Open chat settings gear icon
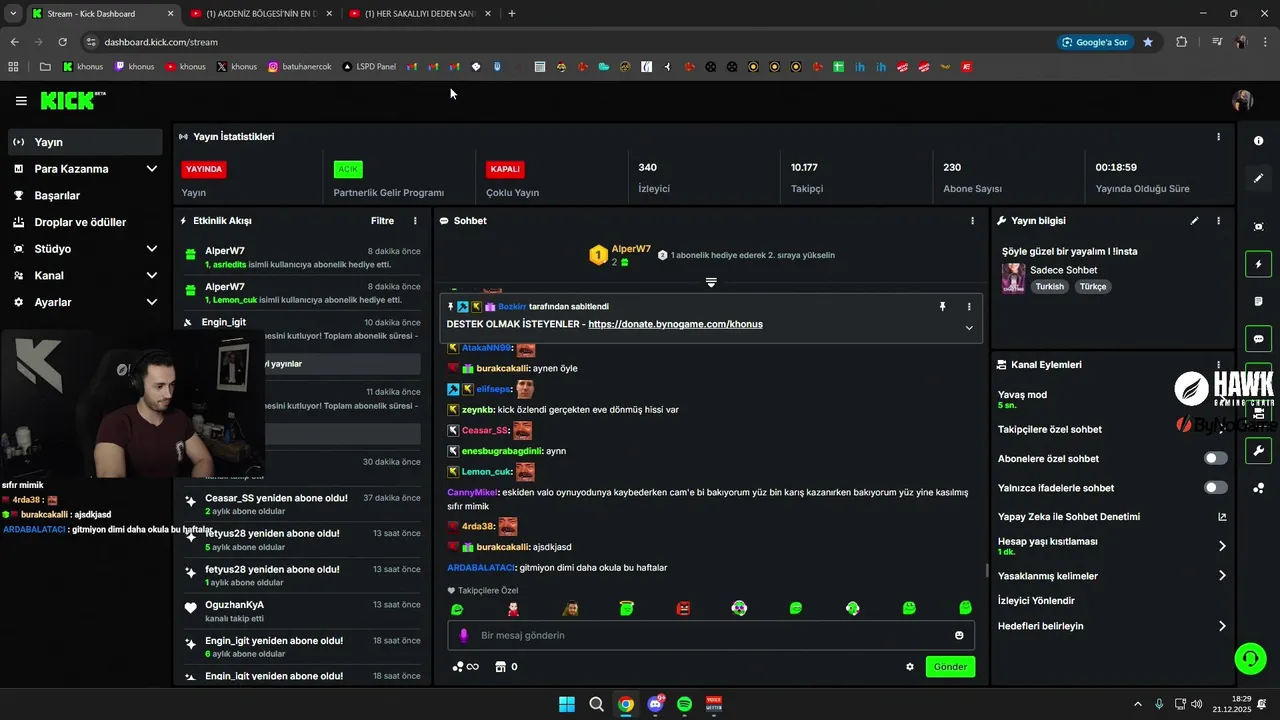The width and height of the screenshot is (1280, 720). click(910, 667)
